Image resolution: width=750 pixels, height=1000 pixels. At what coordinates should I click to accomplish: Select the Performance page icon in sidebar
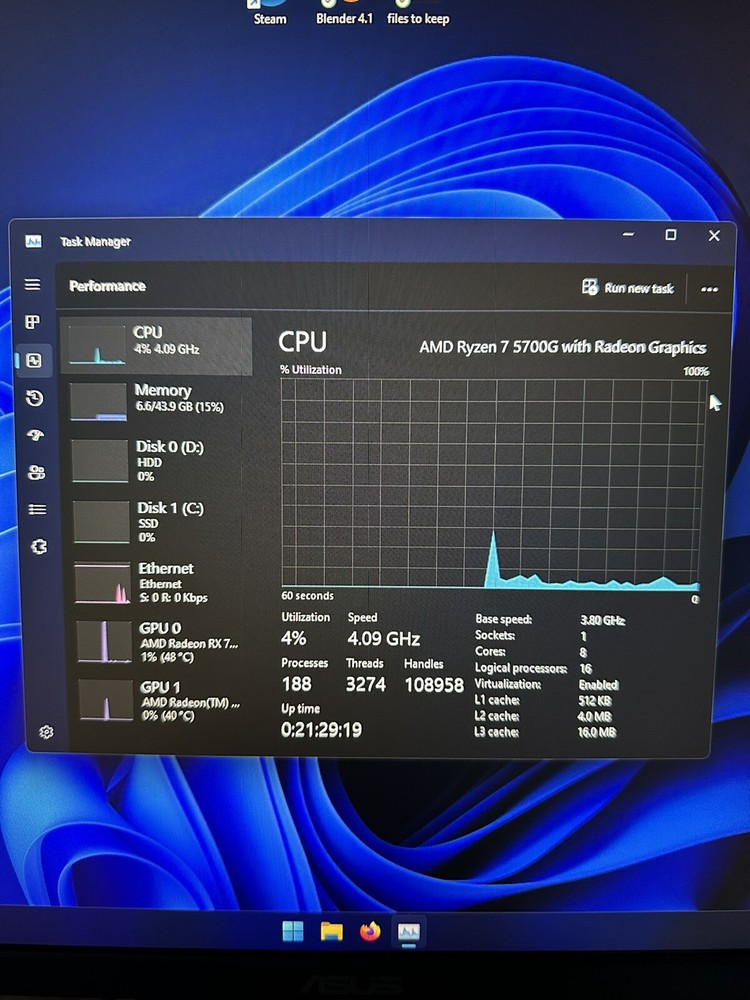pyautogui.click(x=33, y=360)
